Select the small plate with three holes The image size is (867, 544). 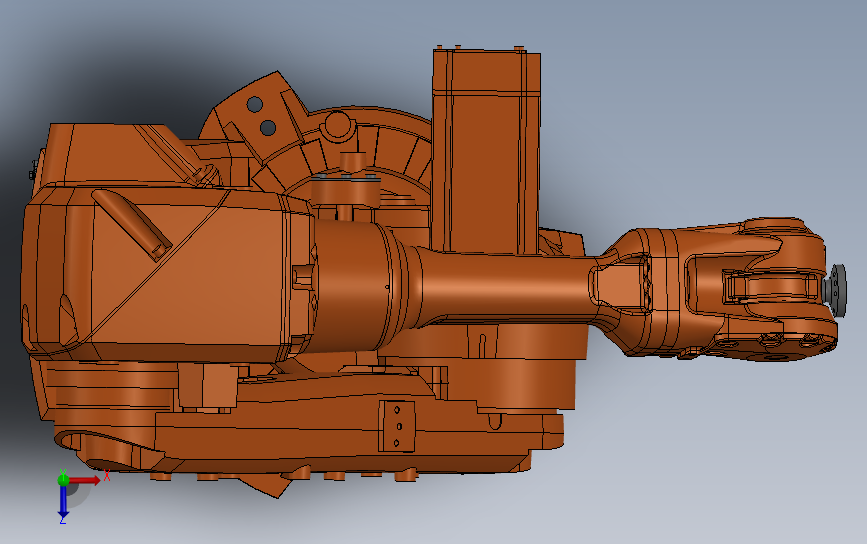[397, 426]
